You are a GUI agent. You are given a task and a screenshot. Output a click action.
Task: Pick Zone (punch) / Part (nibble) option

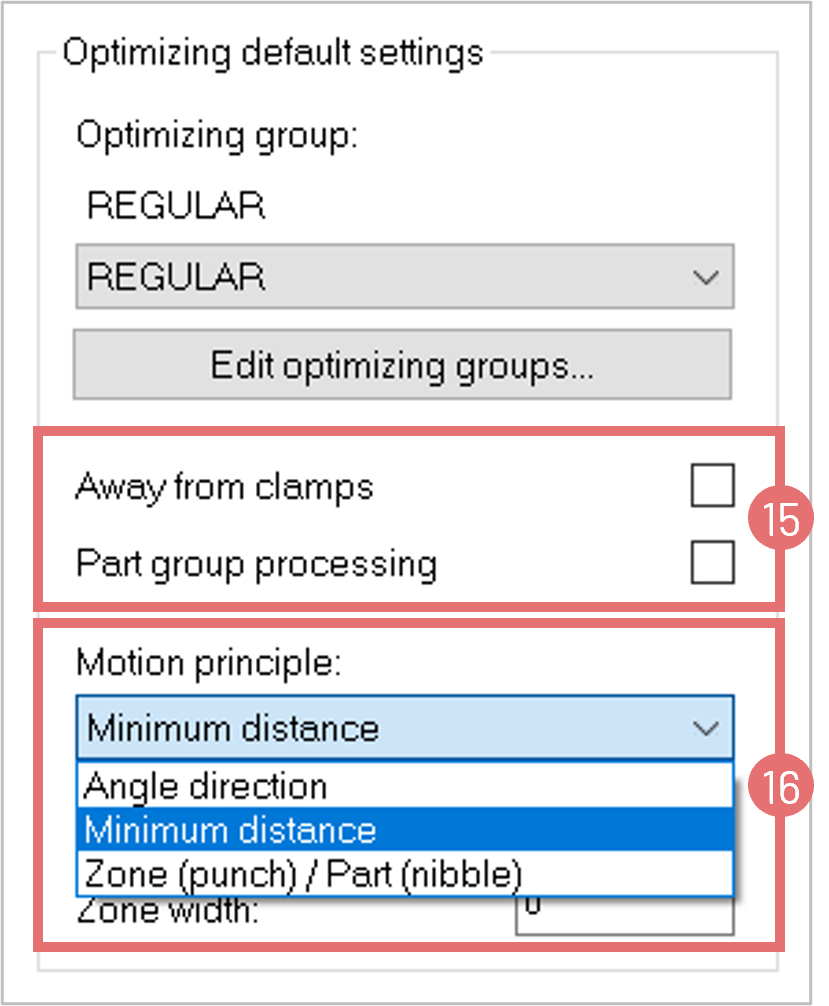click(x=302, y=874)
